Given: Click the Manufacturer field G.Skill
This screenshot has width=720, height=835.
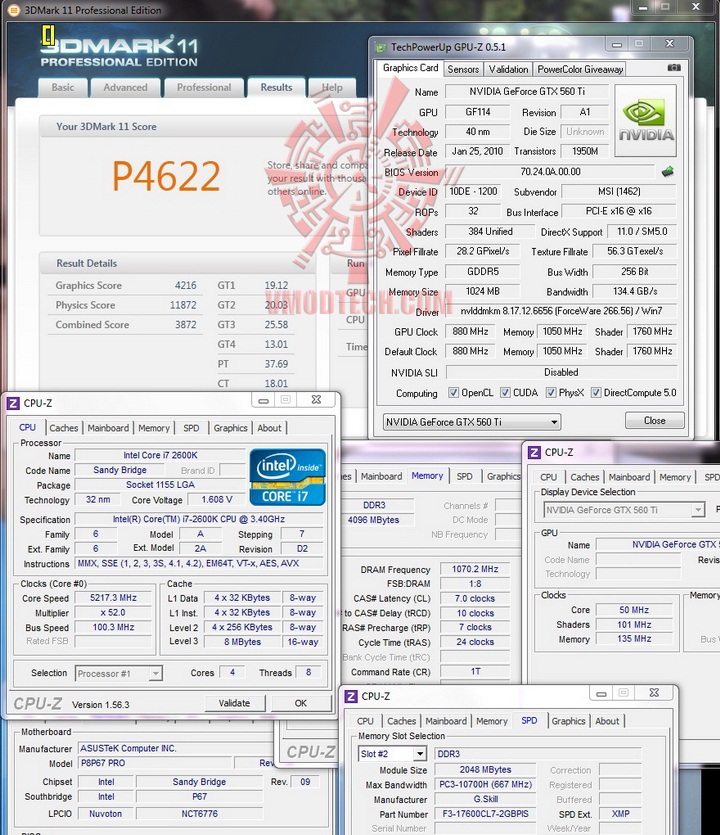Looking at the screenshot, I should [485, 799].
